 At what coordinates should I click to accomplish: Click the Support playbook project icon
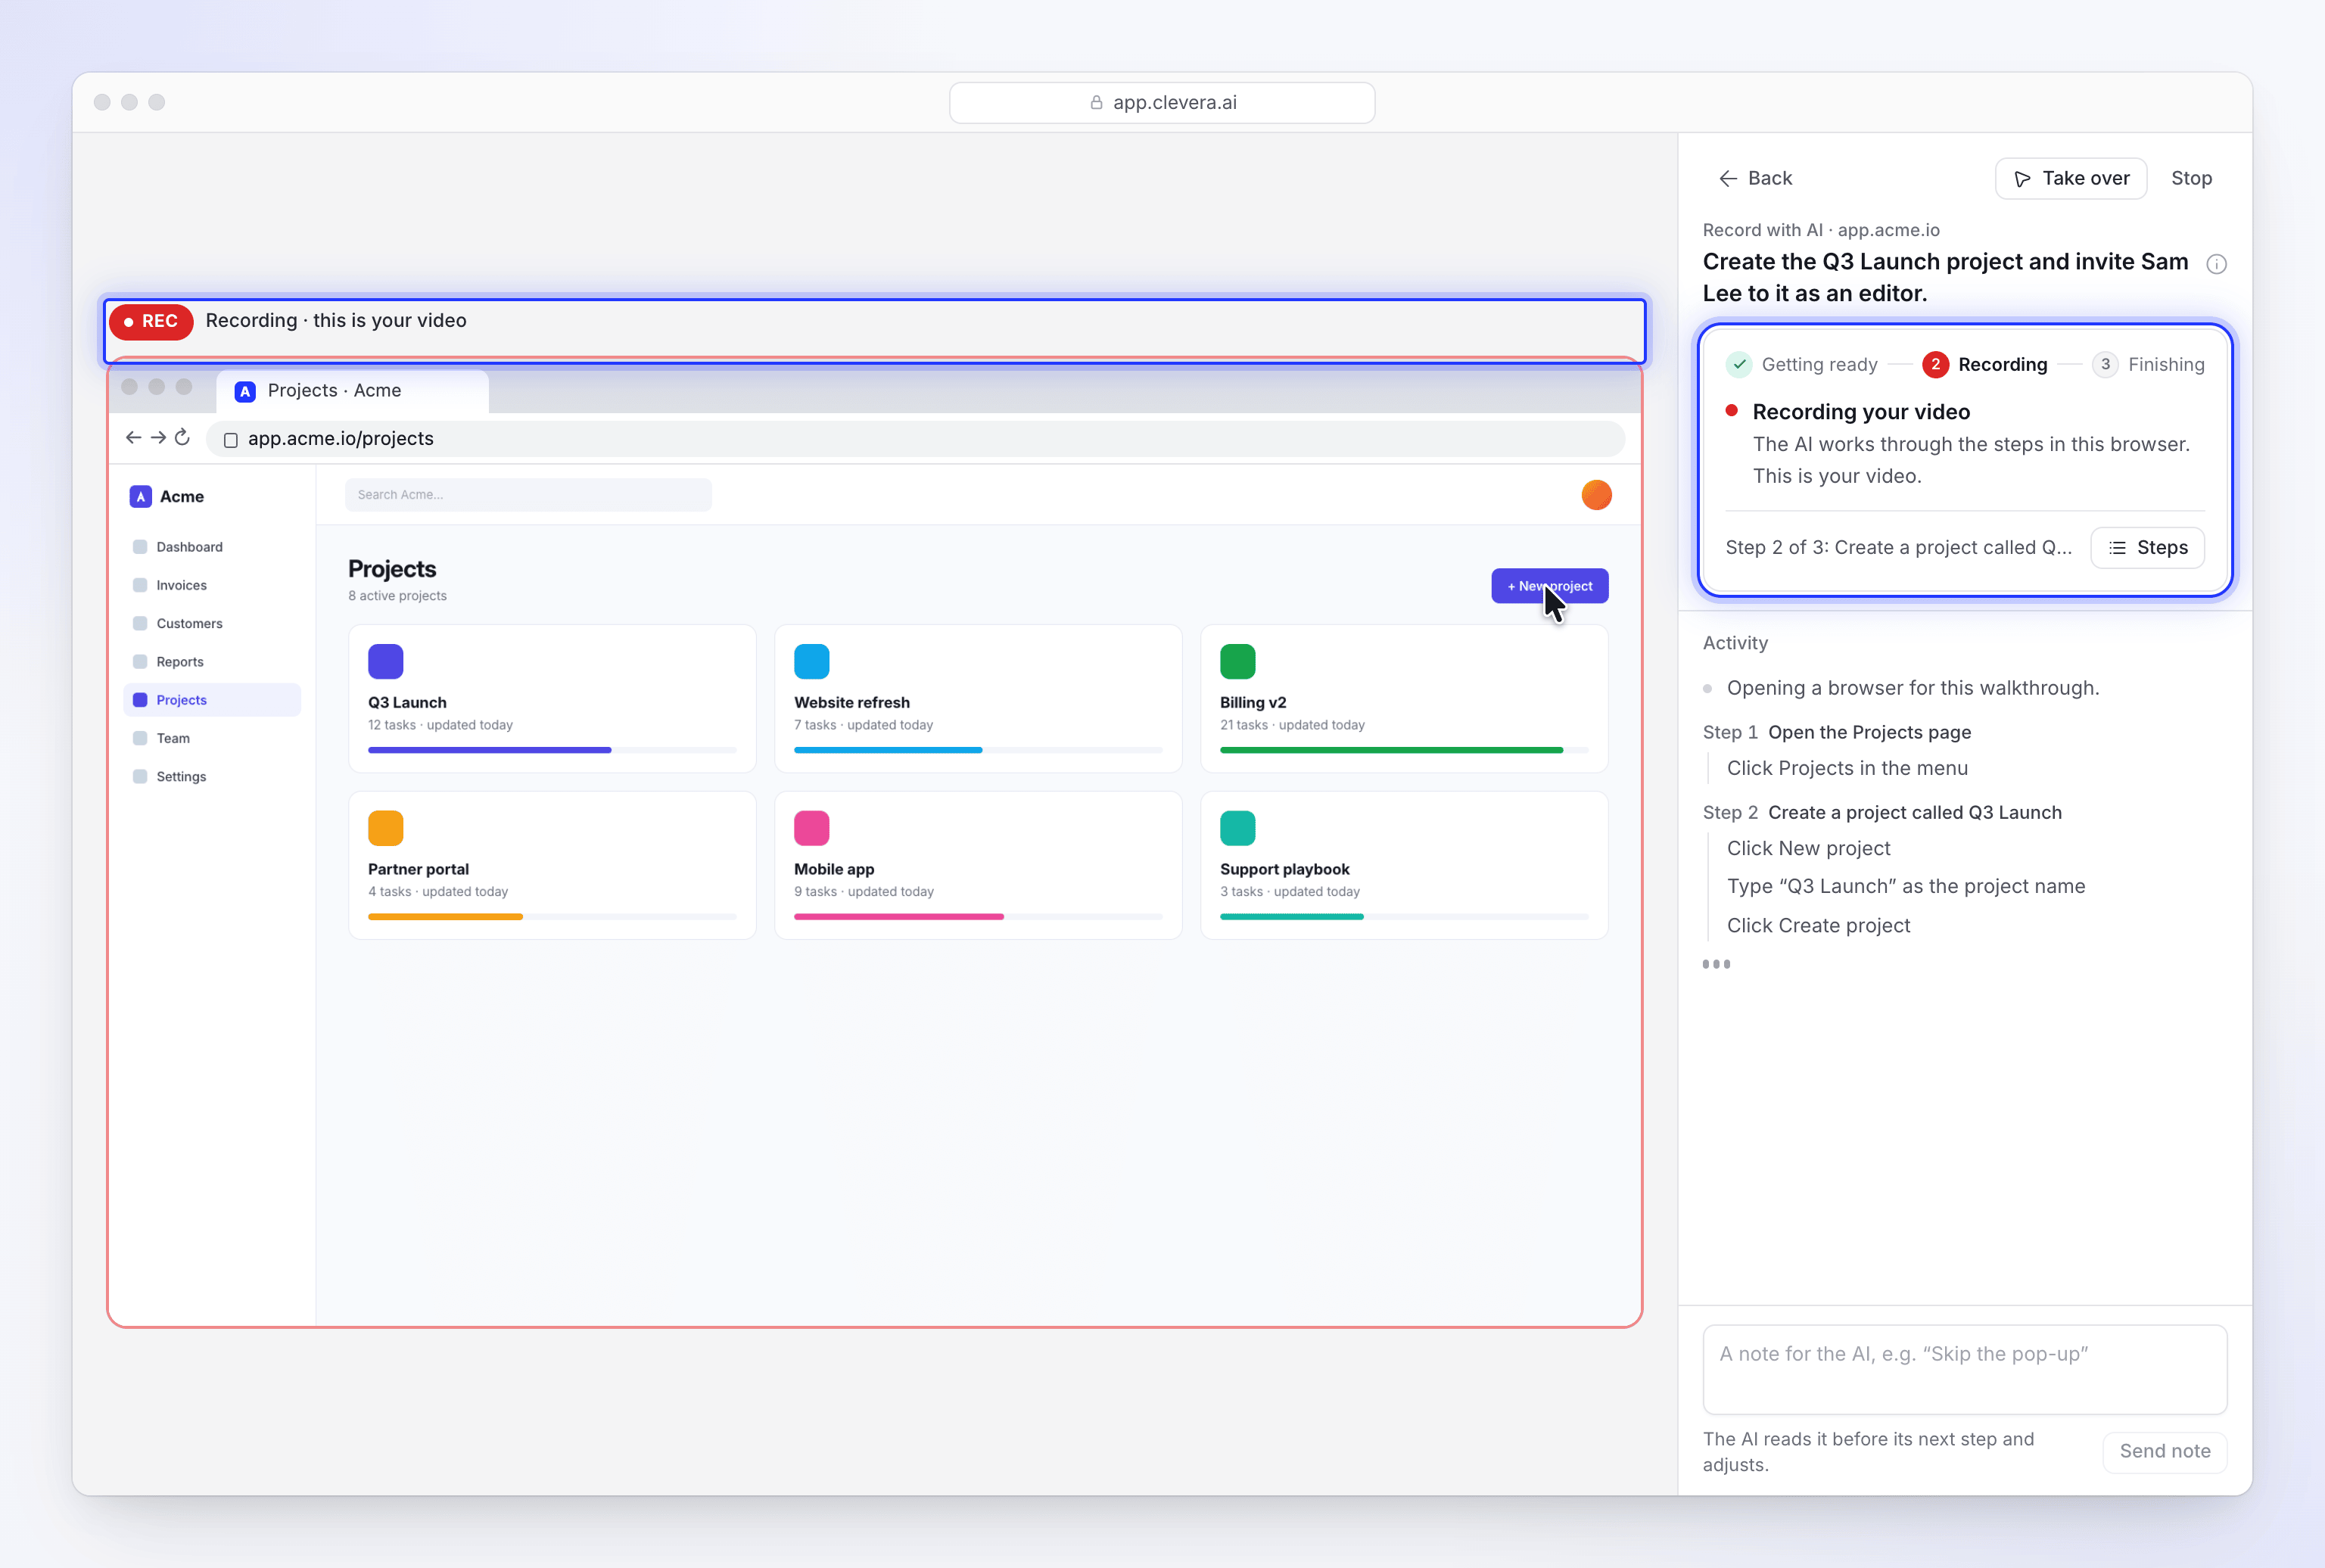pyautogui.click(x=1237, y=828)
